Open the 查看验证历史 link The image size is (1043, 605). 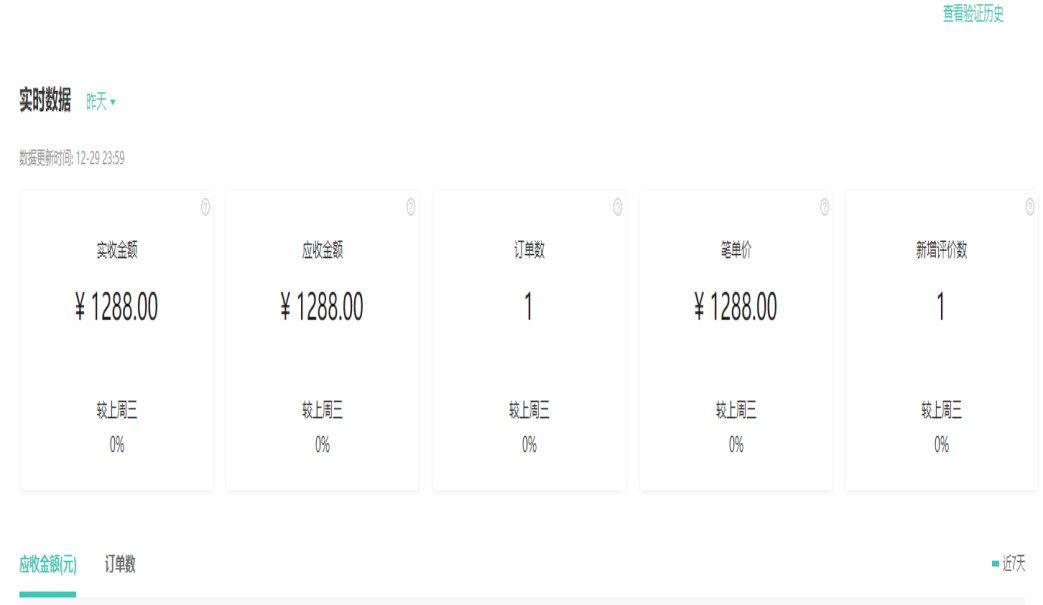[972, 14]
